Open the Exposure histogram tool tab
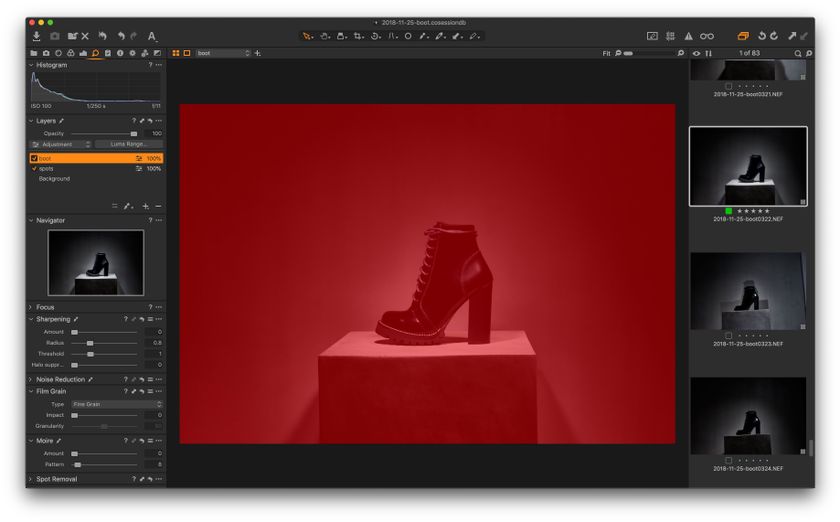The width and height of the screenshot is (840, 522). [83, 53]
